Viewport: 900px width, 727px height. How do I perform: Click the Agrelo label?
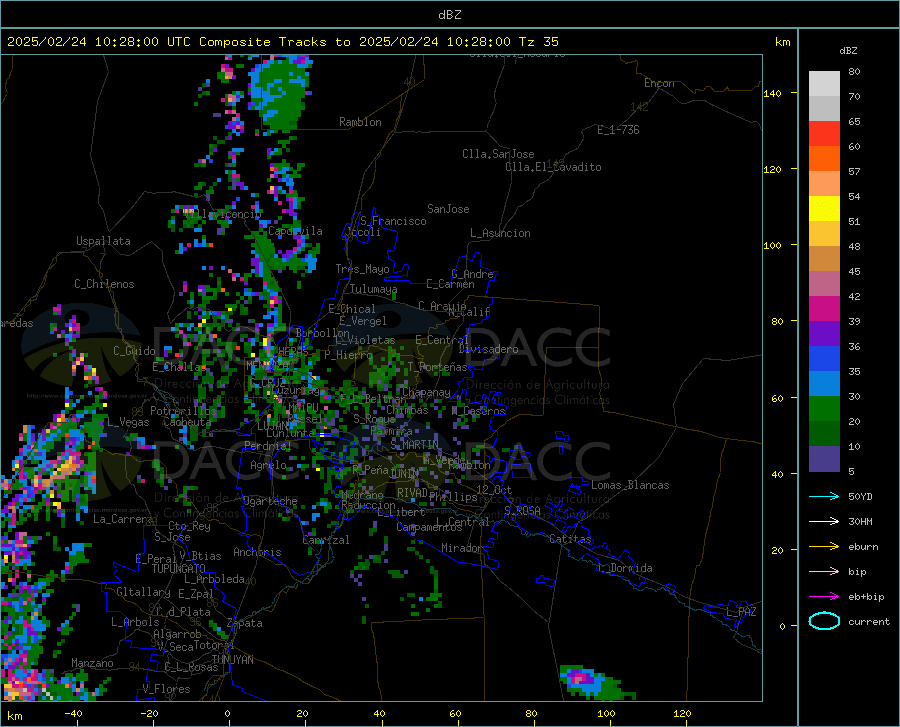pos(268,465)
